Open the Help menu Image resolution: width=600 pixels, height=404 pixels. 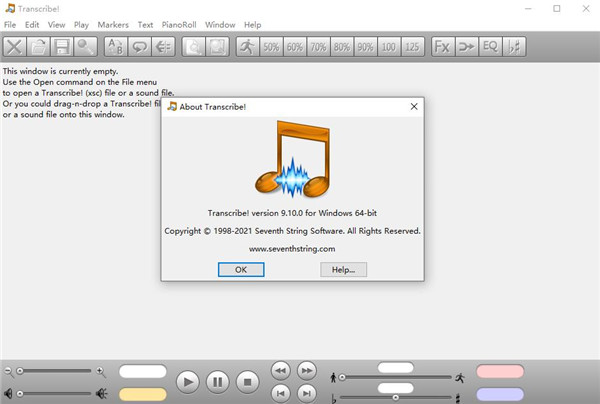[253, 25]
